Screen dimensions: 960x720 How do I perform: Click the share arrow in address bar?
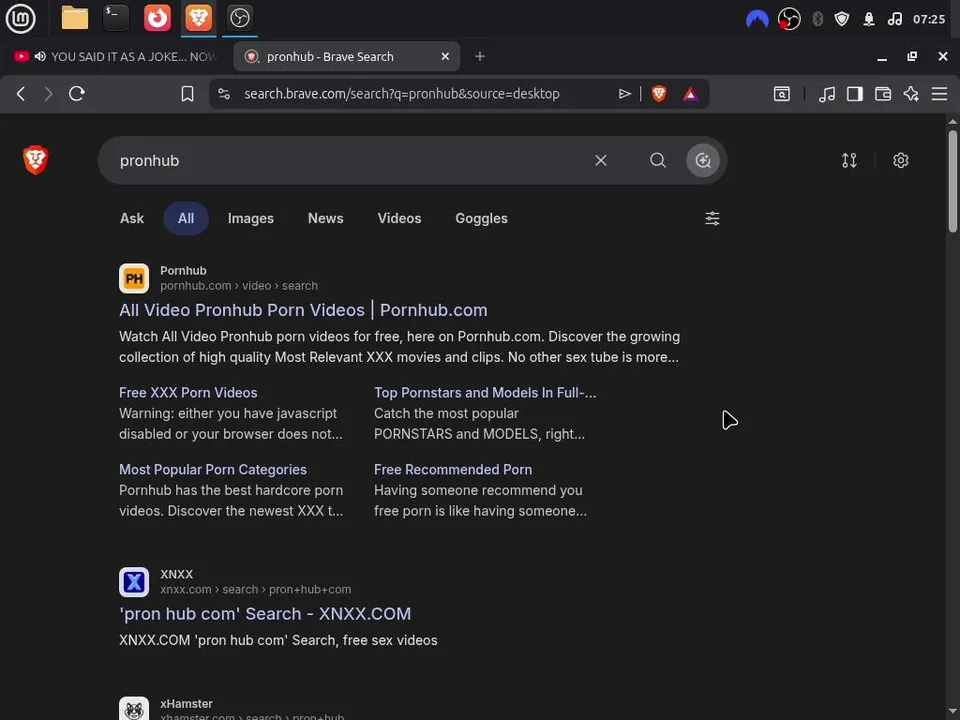point(624,94)
